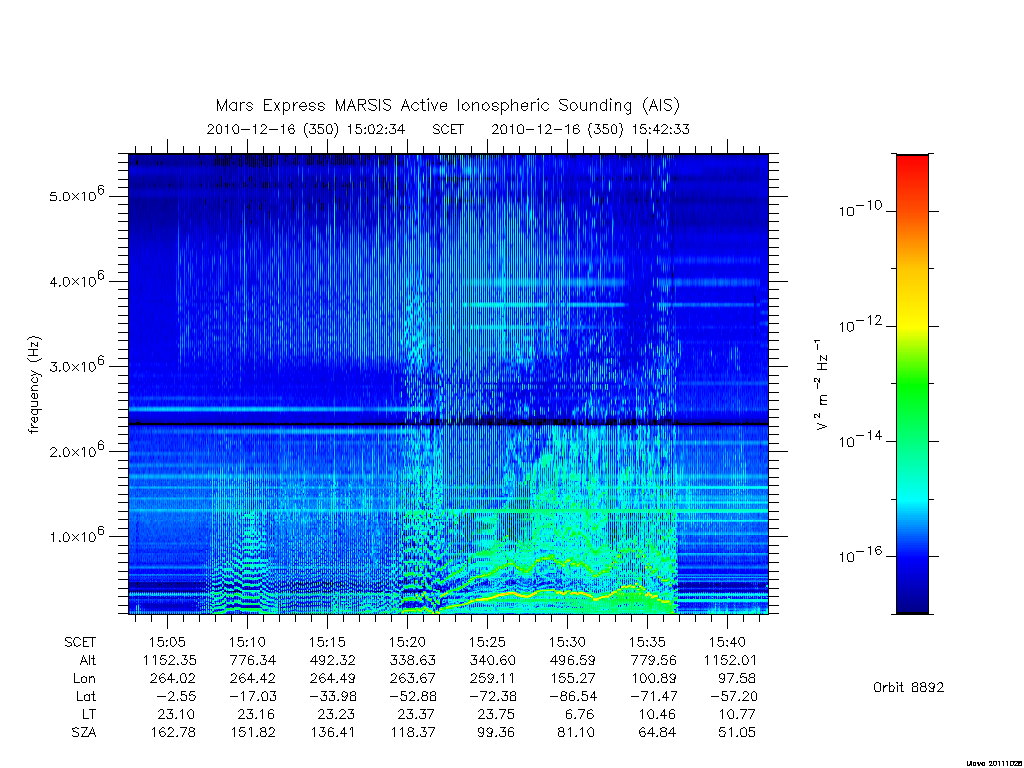Viewport: 1024px width, 768px height.
Task: Click the '4.0×10^6' frequency tick label
Action: 76,280
